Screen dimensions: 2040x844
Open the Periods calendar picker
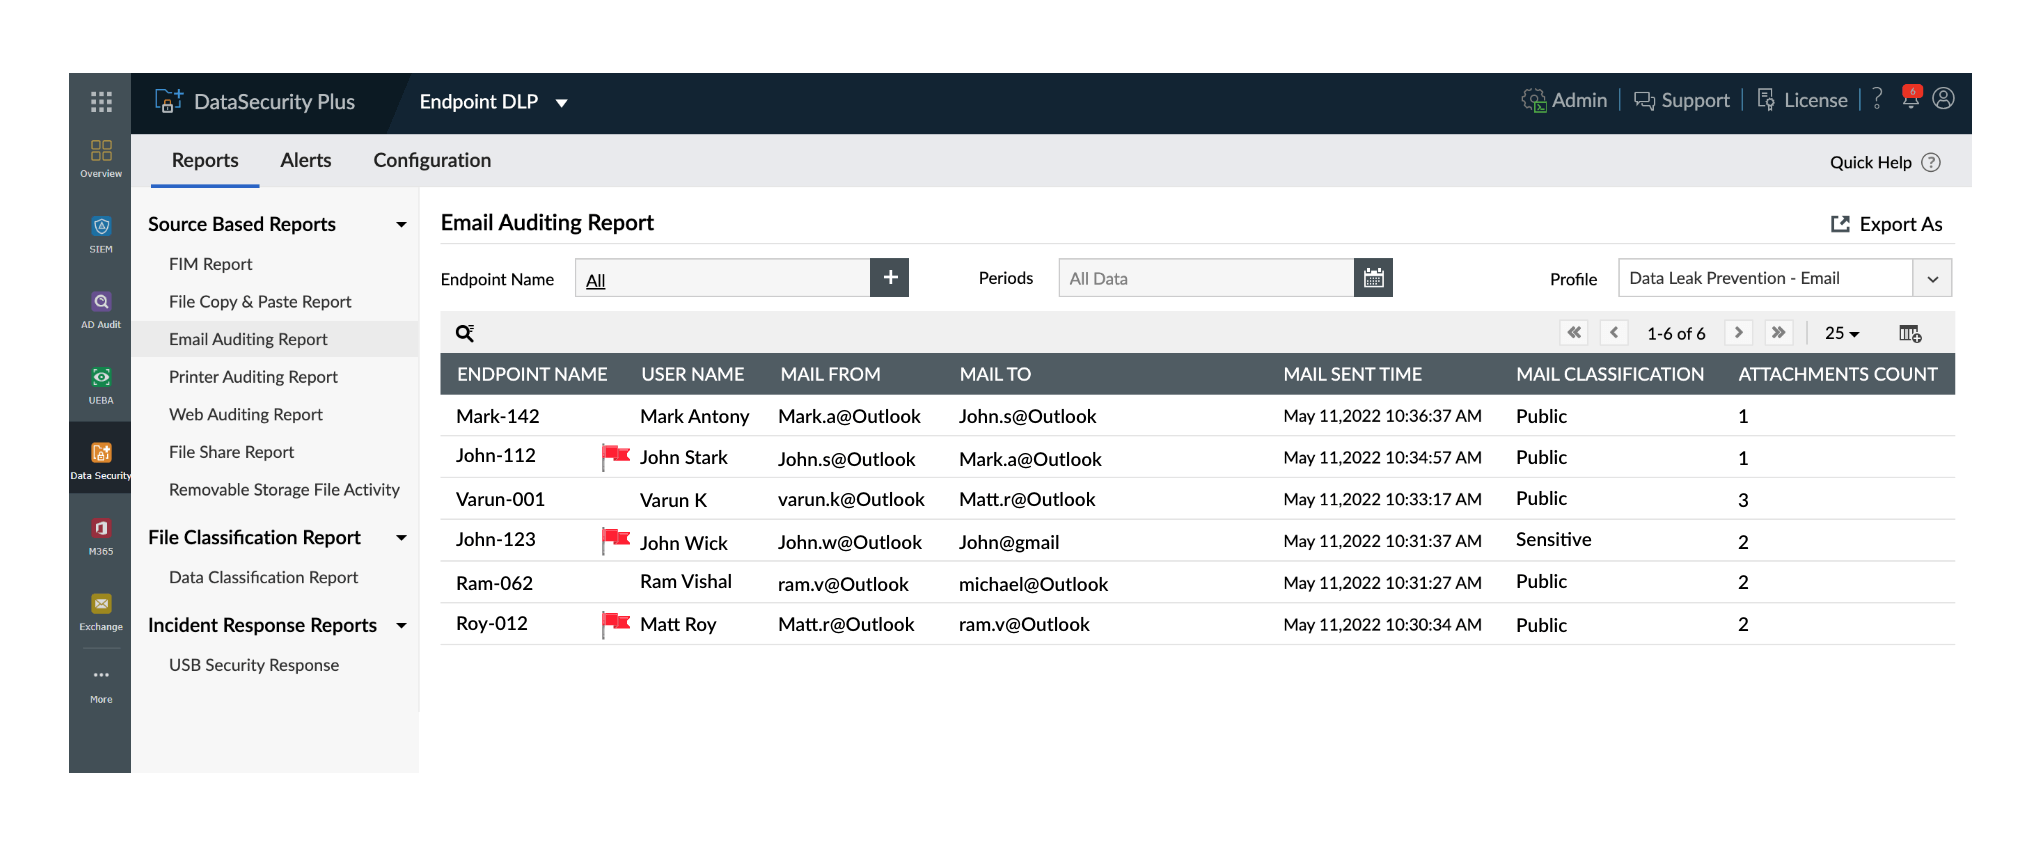point(1374,277)
